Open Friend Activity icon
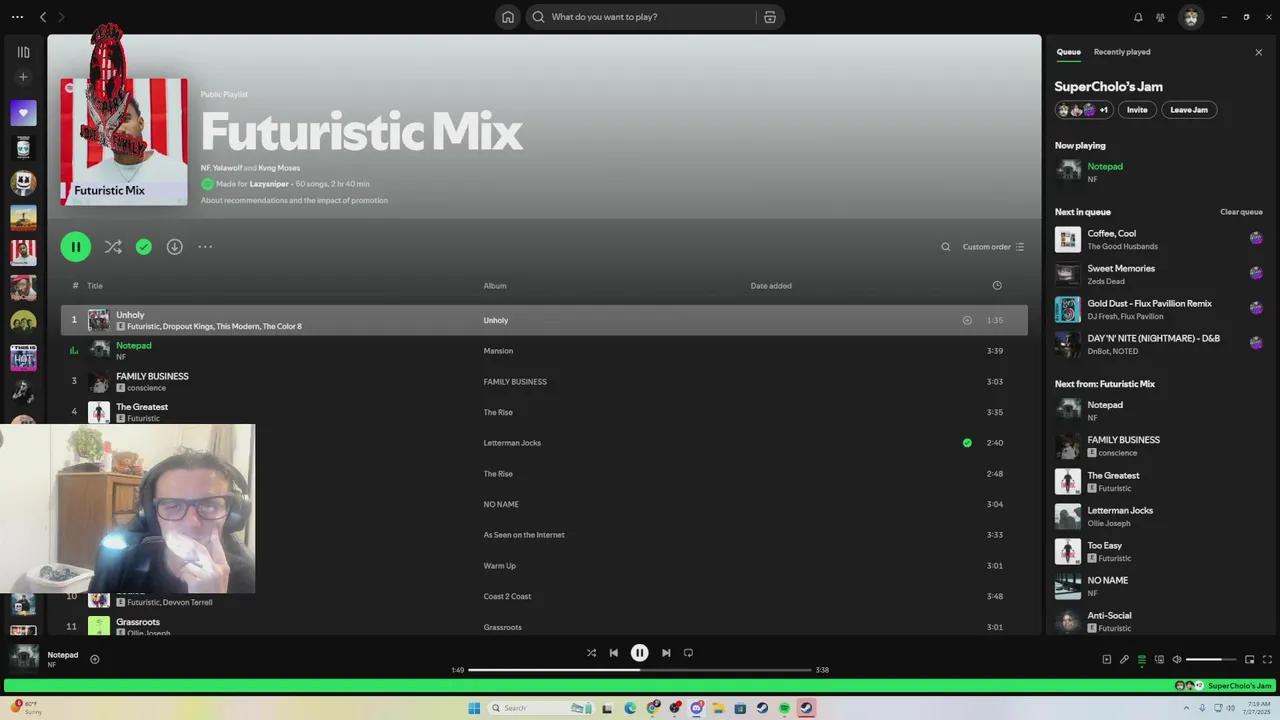Screen dimensions: 1280x720 [1160, 17]
